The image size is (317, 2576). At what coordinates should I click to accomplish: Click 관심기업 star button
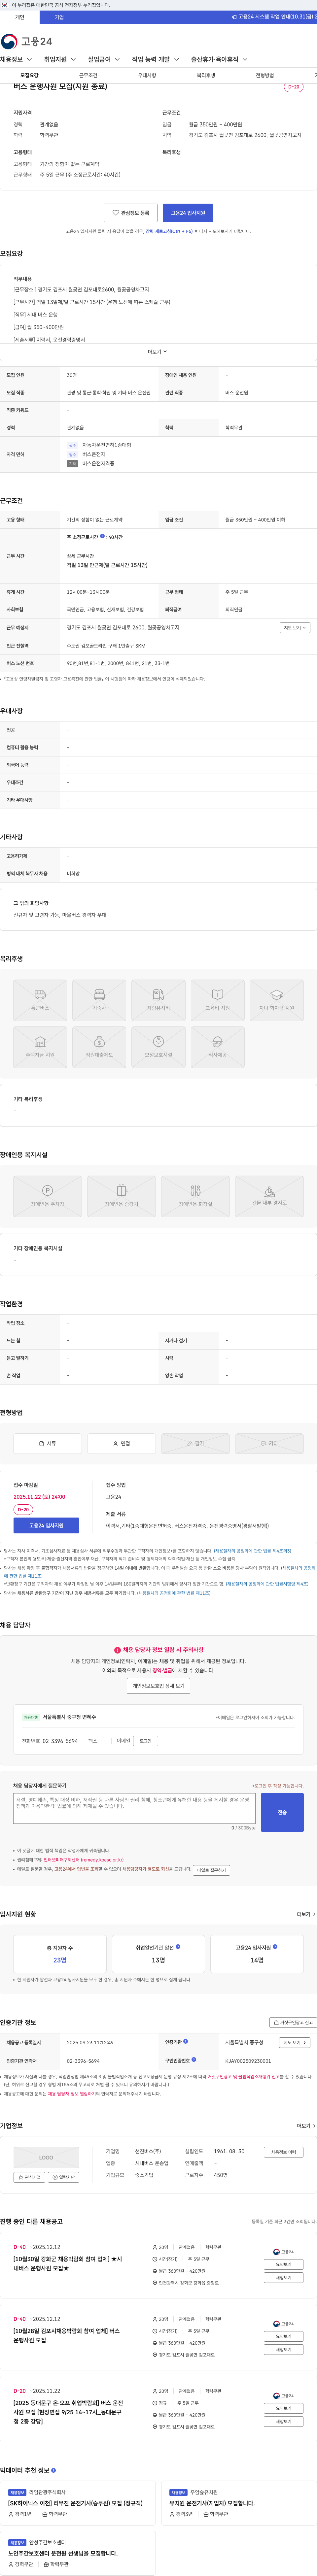(x=29, y=2177)
